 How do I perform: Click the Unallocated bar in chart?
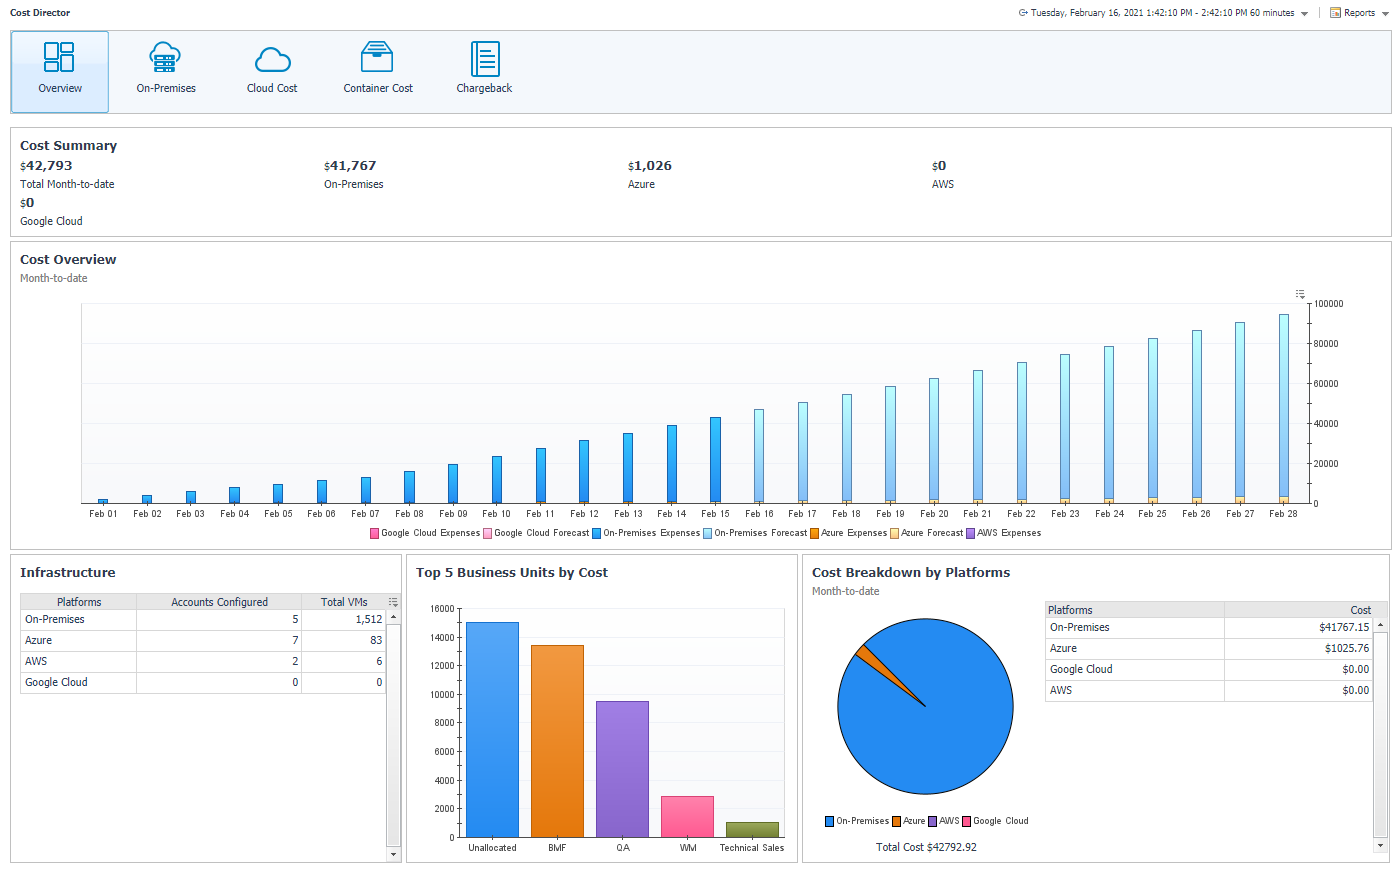tap(492, 729)
